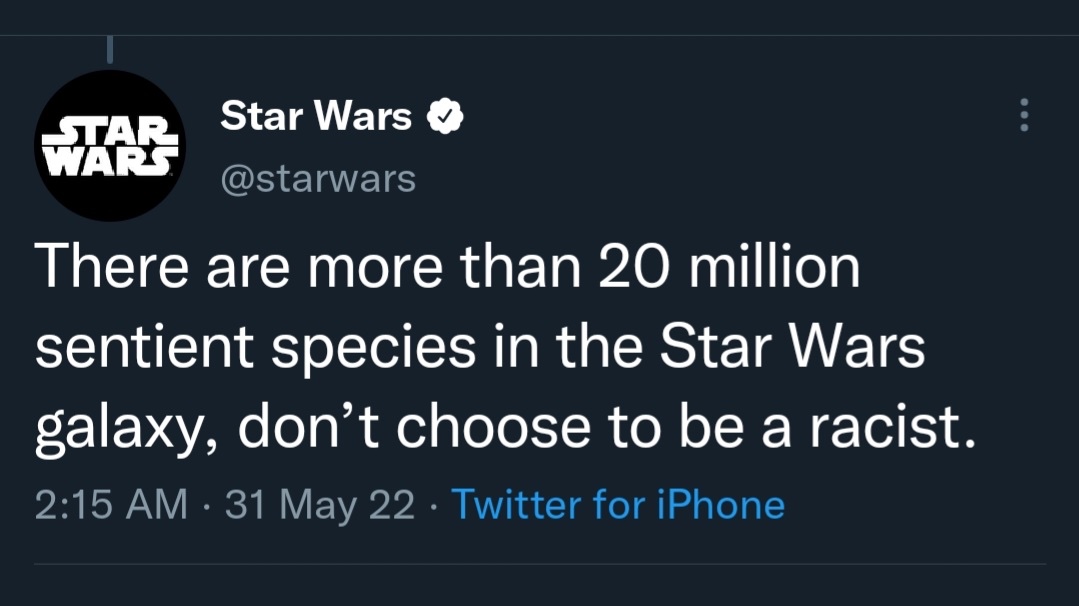Click the Star Wars display name
Image resolution: width=1079 pixels, height=606 pixels.
[316, 117]
